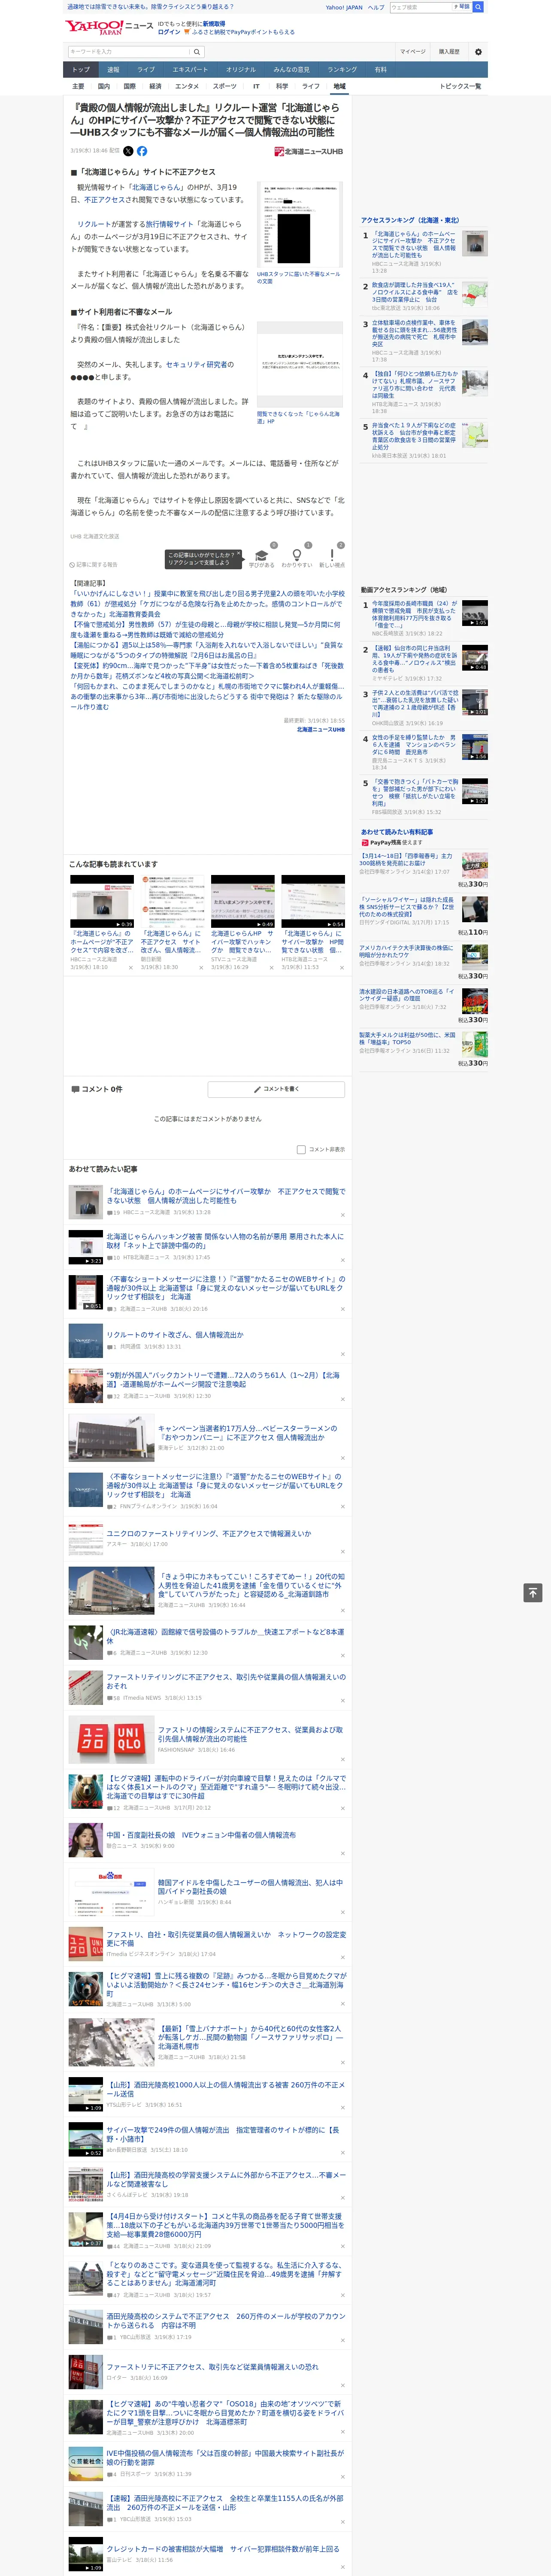
Task: Choose the IT category
Action: pos(256,86)
